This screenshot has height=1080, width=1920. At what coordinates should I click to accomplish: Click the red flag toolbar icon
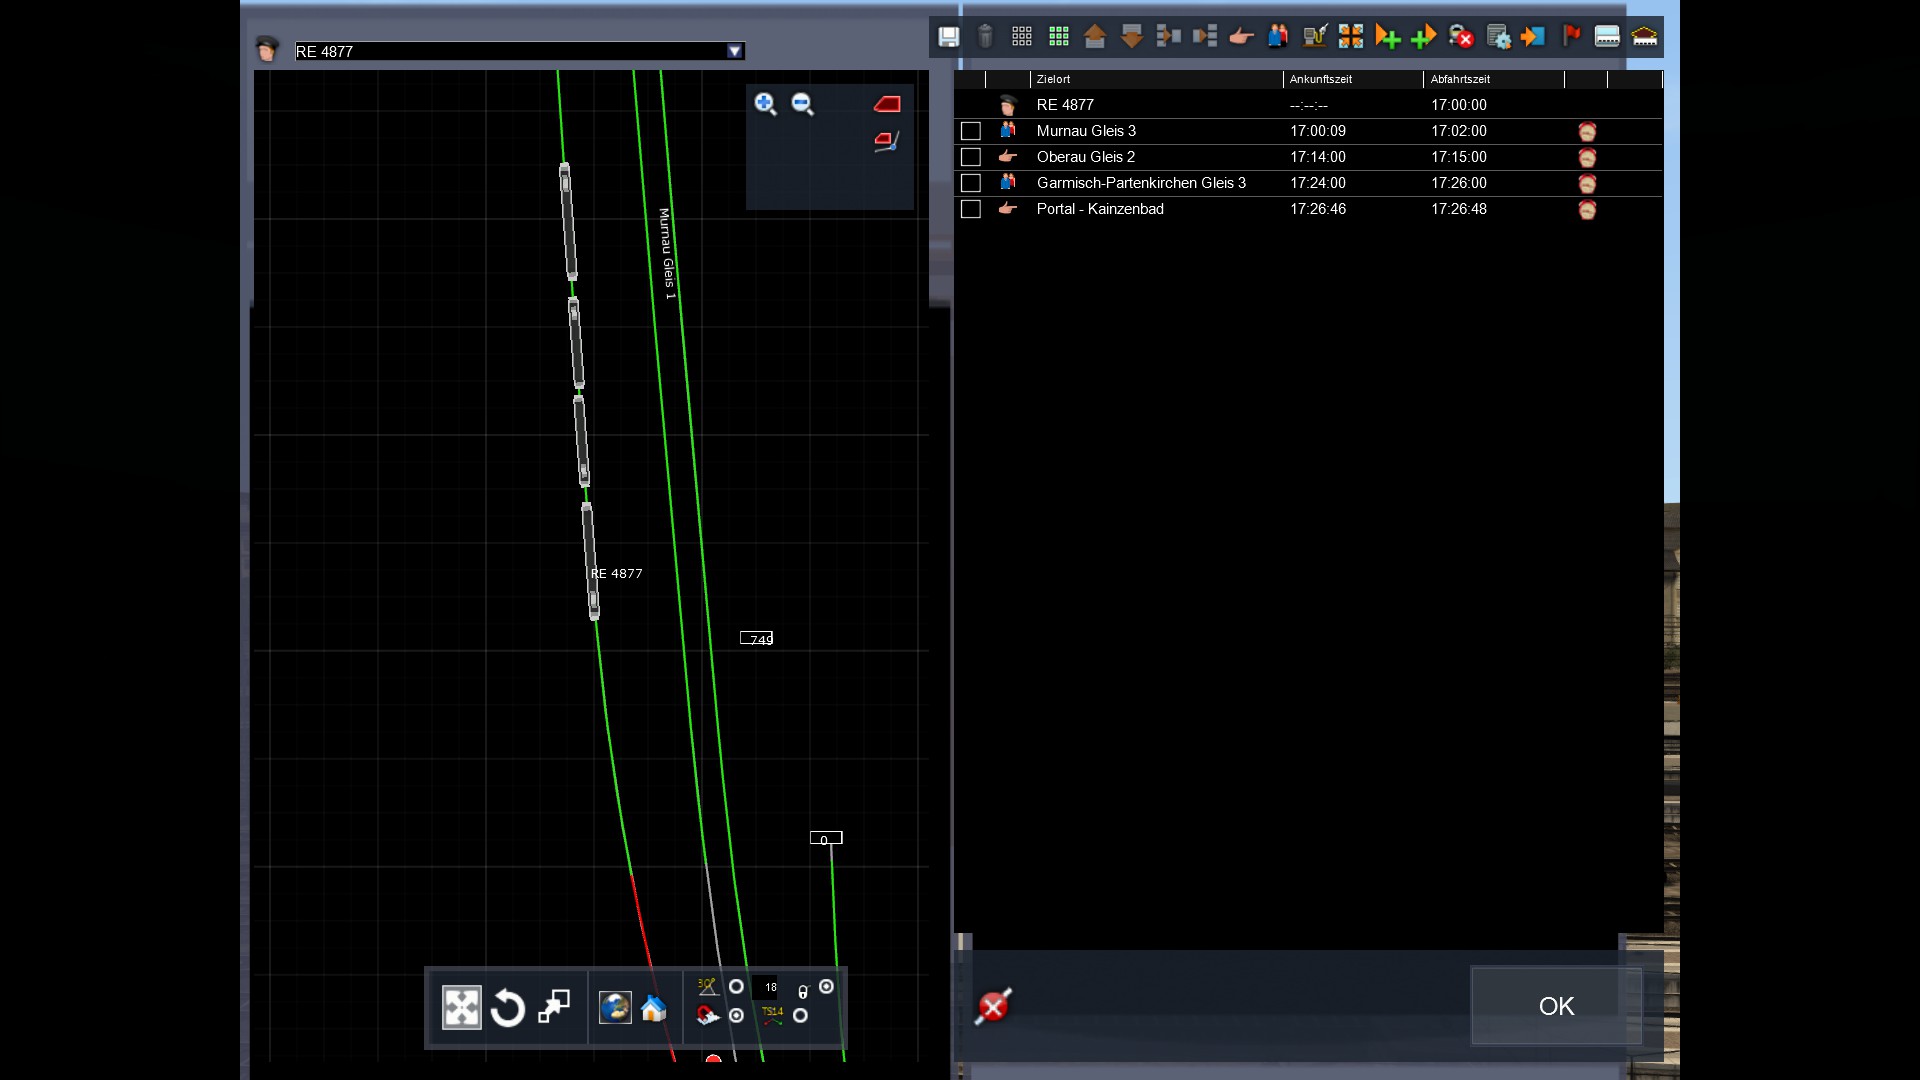coord(1571,37)
